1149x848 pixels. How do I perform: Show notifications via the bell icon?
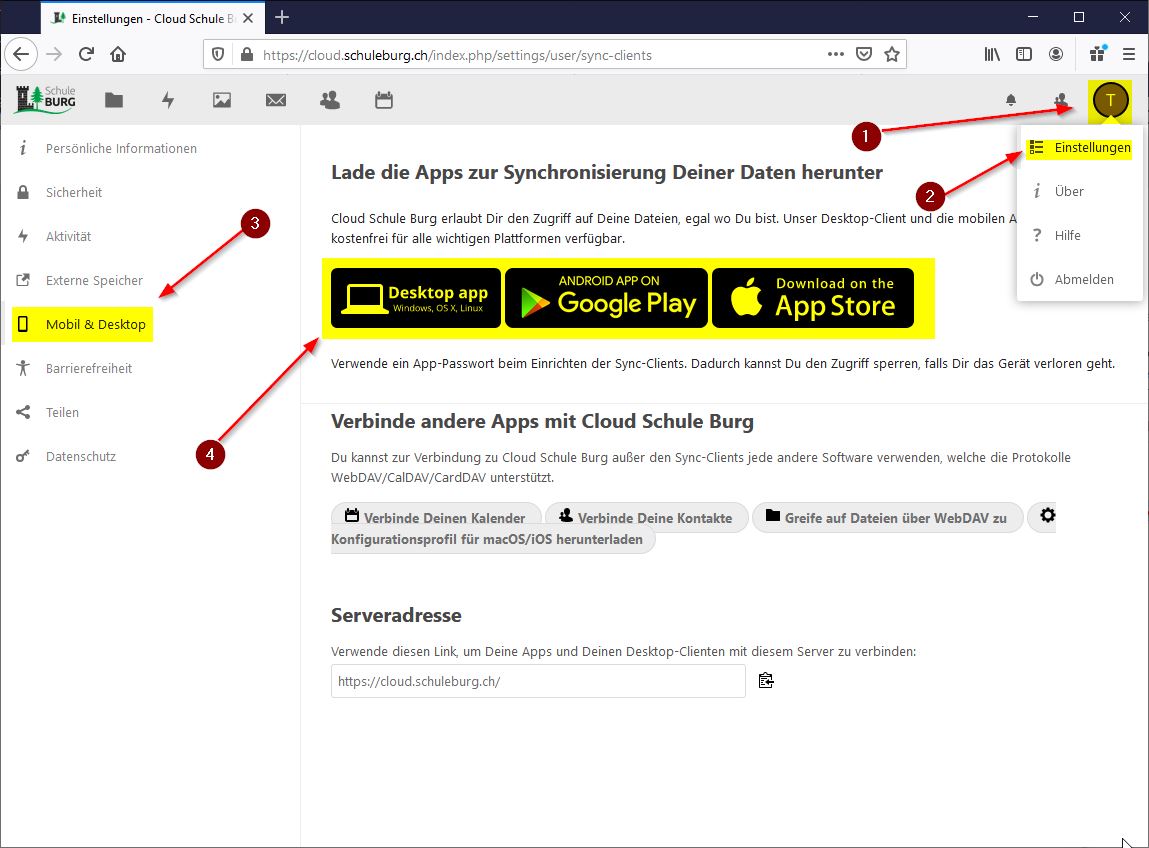[1011, 100]
